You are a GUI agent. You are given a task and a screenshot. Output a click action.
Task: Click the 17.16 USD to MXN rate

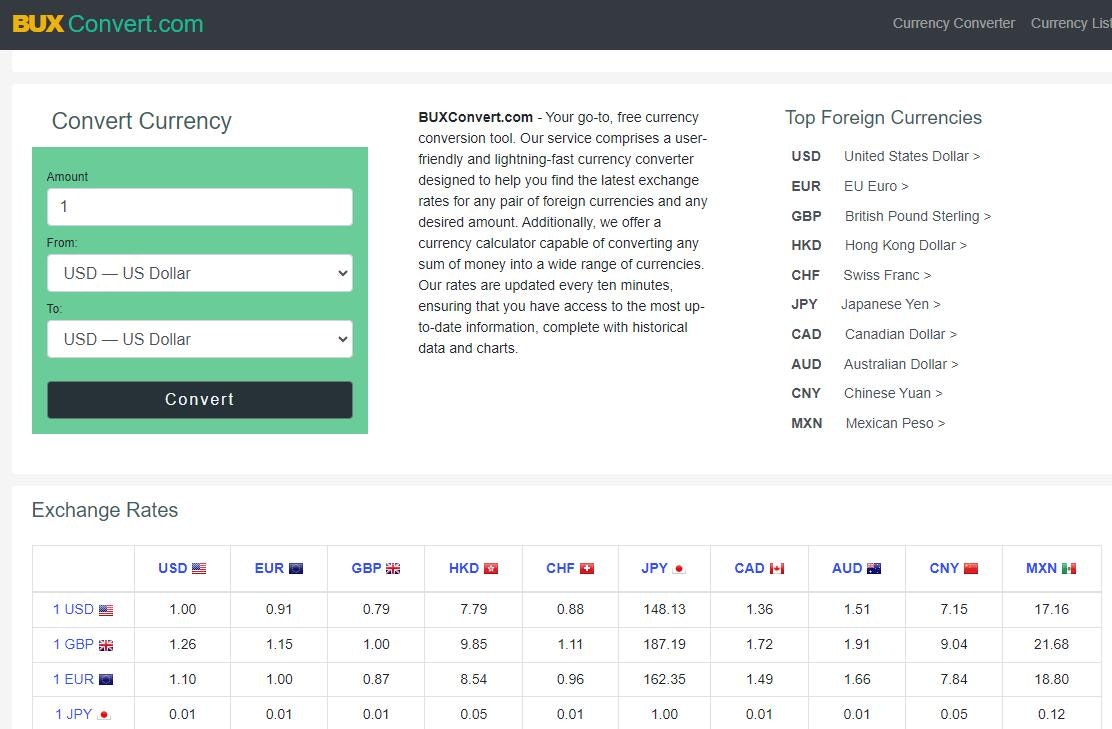pyautogui.click(x=1051, y=609)
